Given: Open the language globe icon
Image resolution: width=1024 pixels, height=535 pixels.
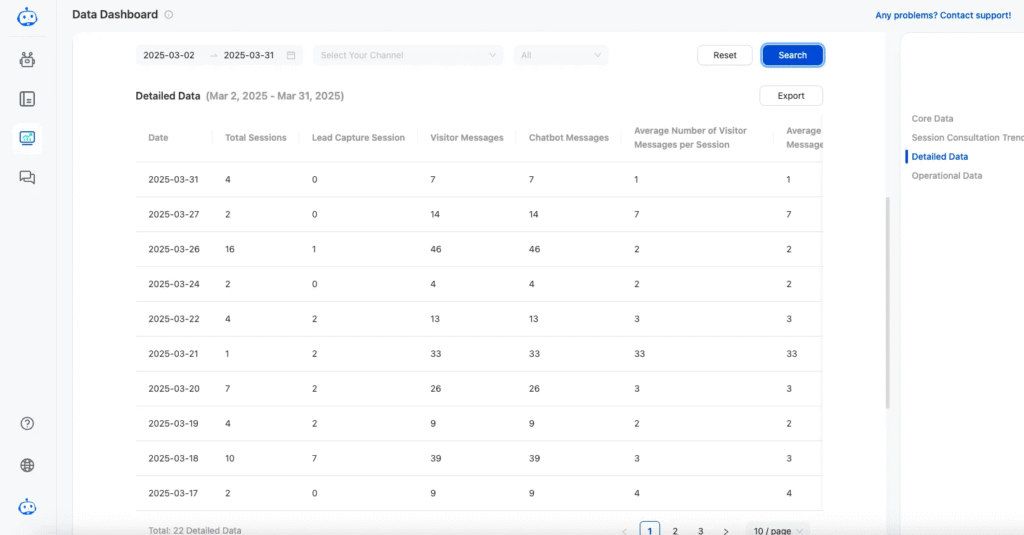Looking at the screenshot, I should 27,465.
